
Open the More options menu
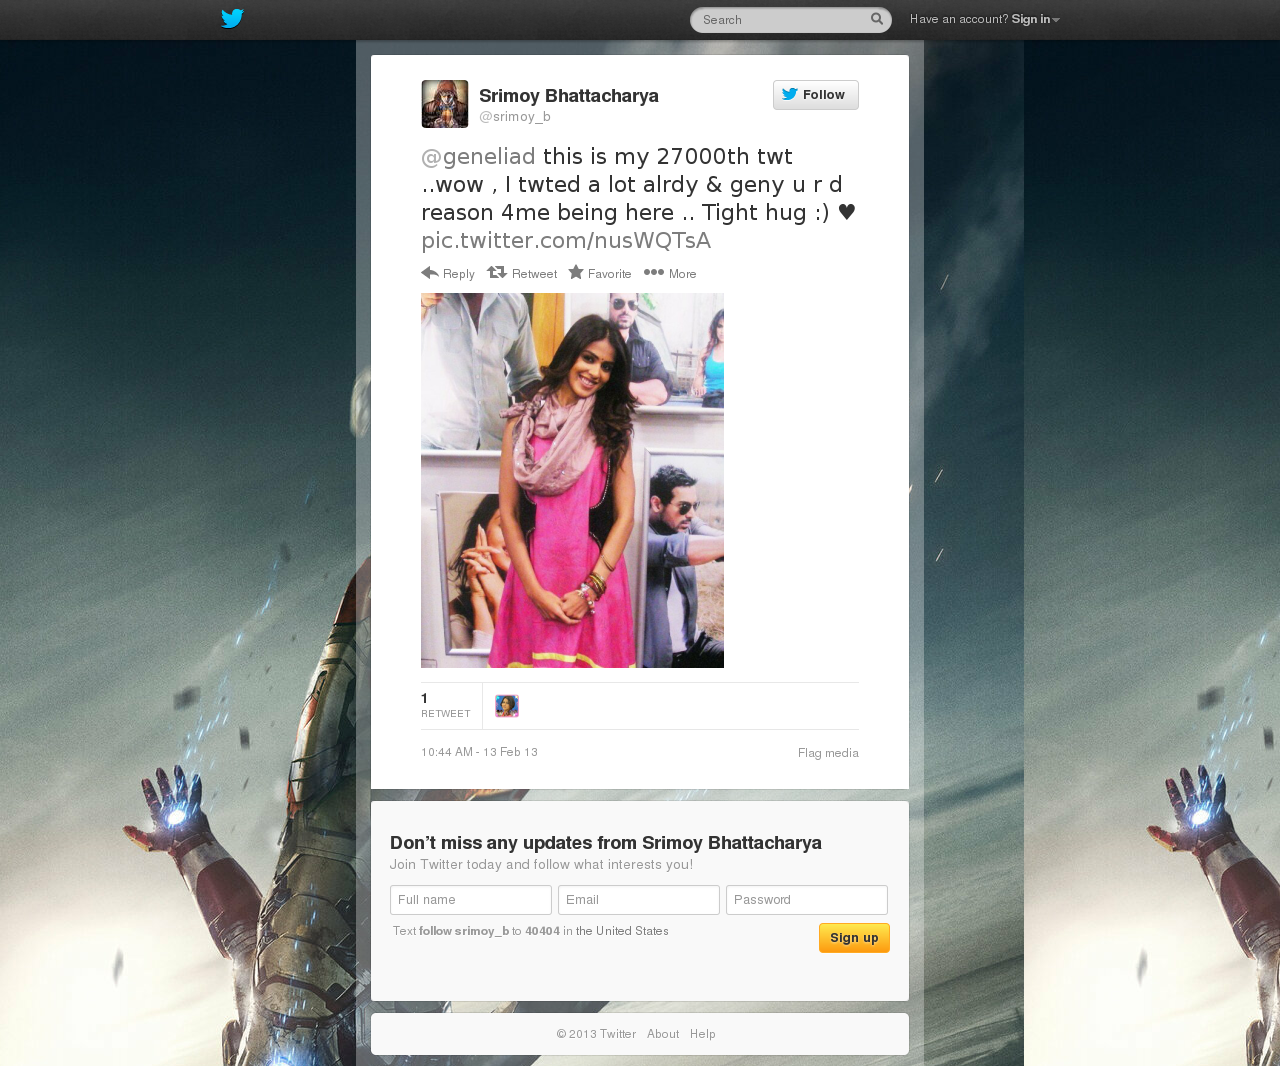tap(670, 273)
